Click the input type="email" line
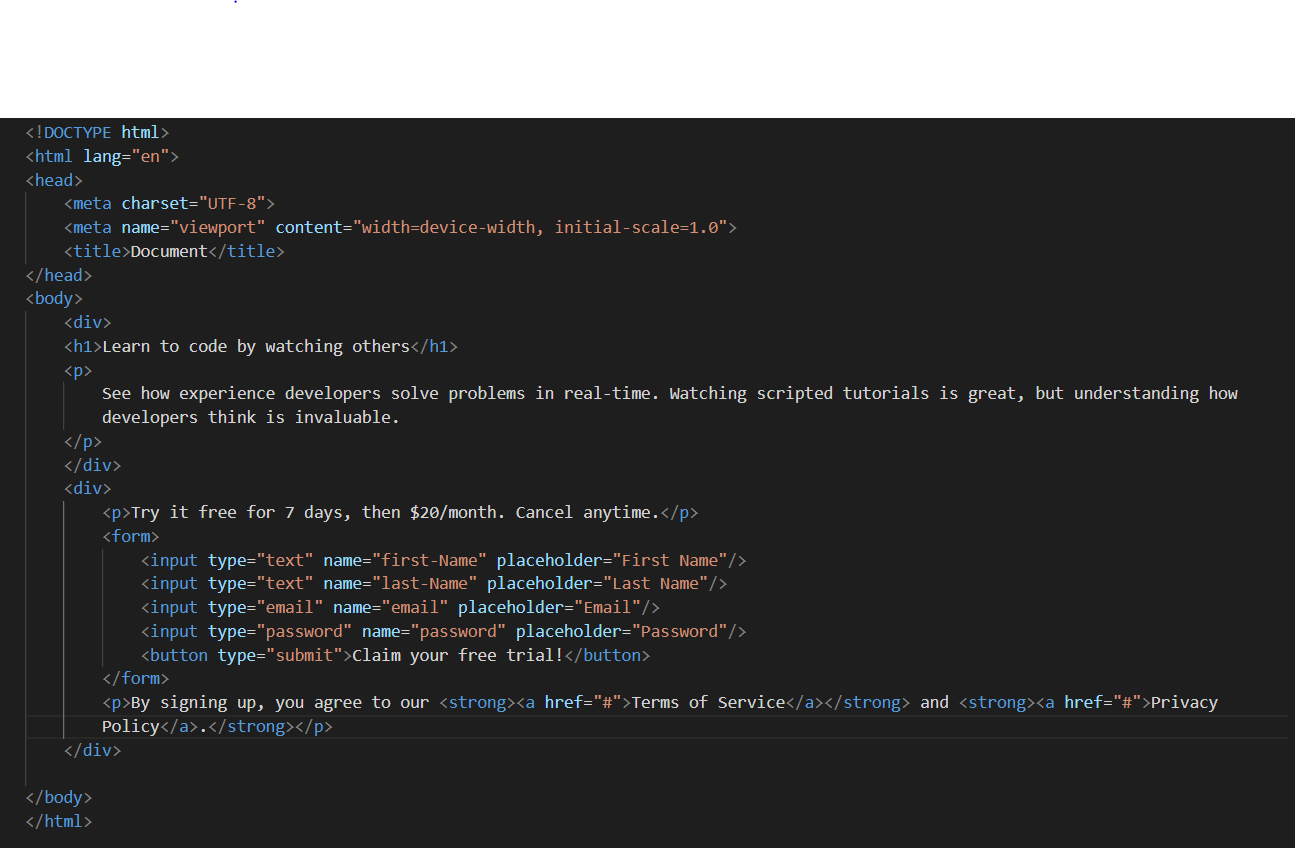 [x=400, y=608]
